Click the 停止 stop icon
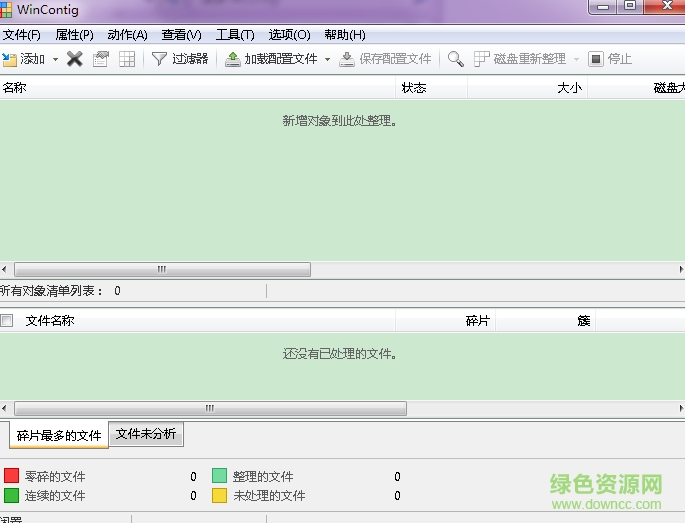The image size is (685, 523). [596, 59]
